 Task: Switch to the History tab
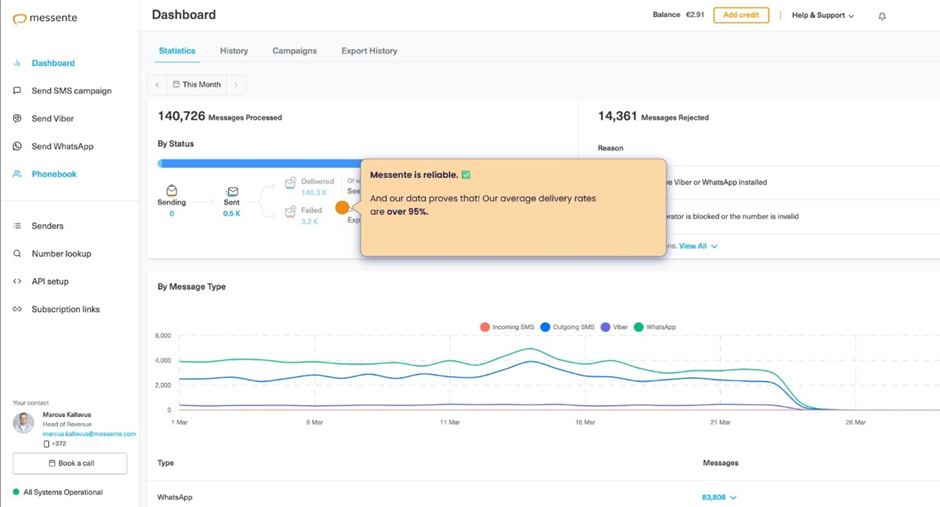click(234, 51)
